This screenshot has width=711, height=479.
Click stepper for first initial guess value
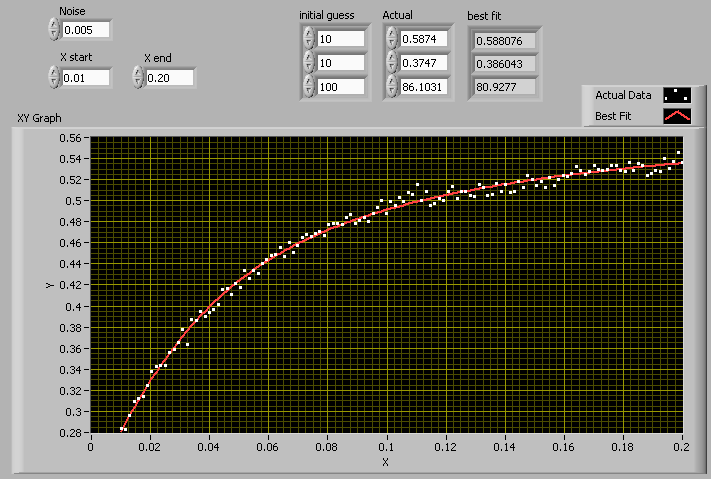tap(308, 40)
